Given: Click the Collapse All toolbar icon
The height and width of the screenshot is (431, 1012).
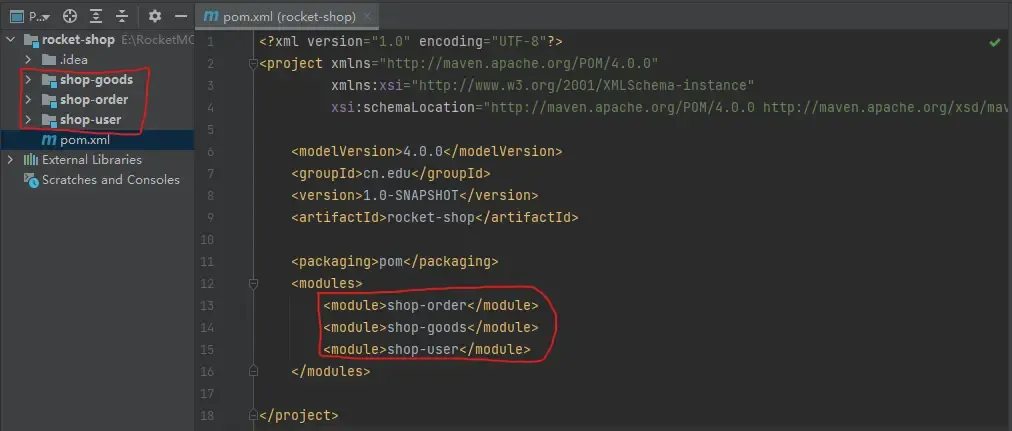Looking at the screenshot, I should [121, 17].
